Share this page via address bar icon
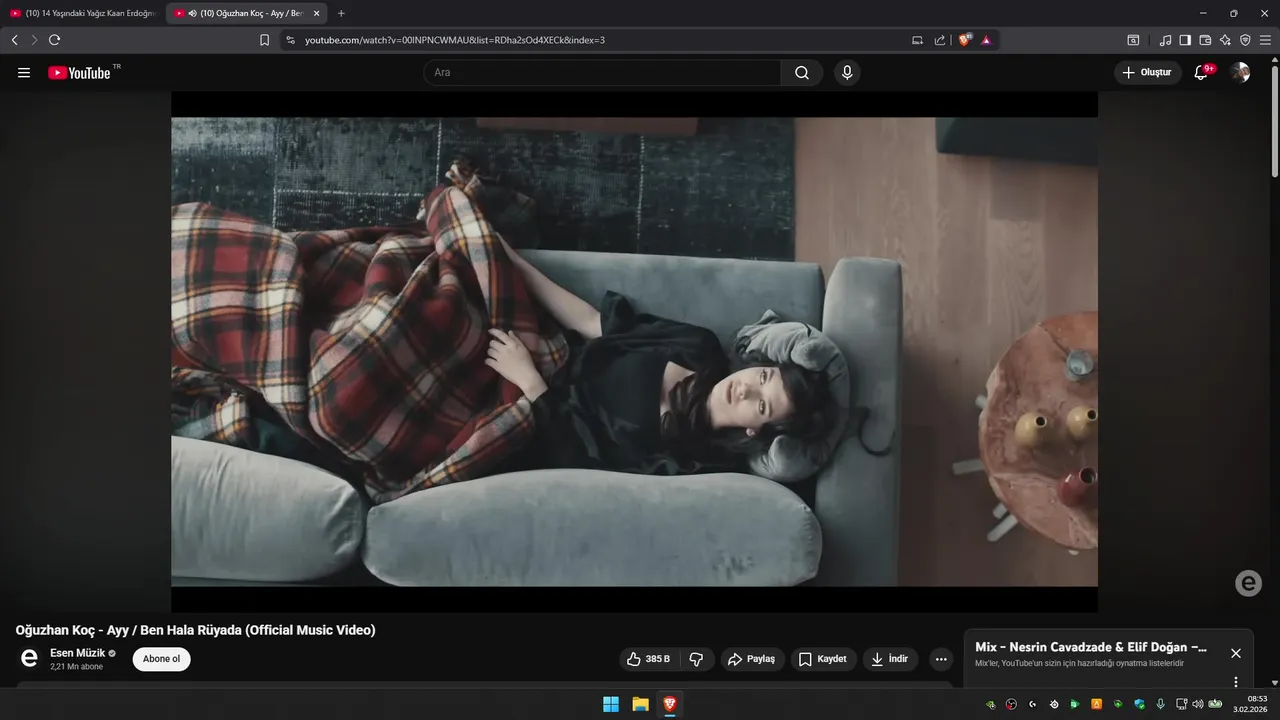 point(939,40)
